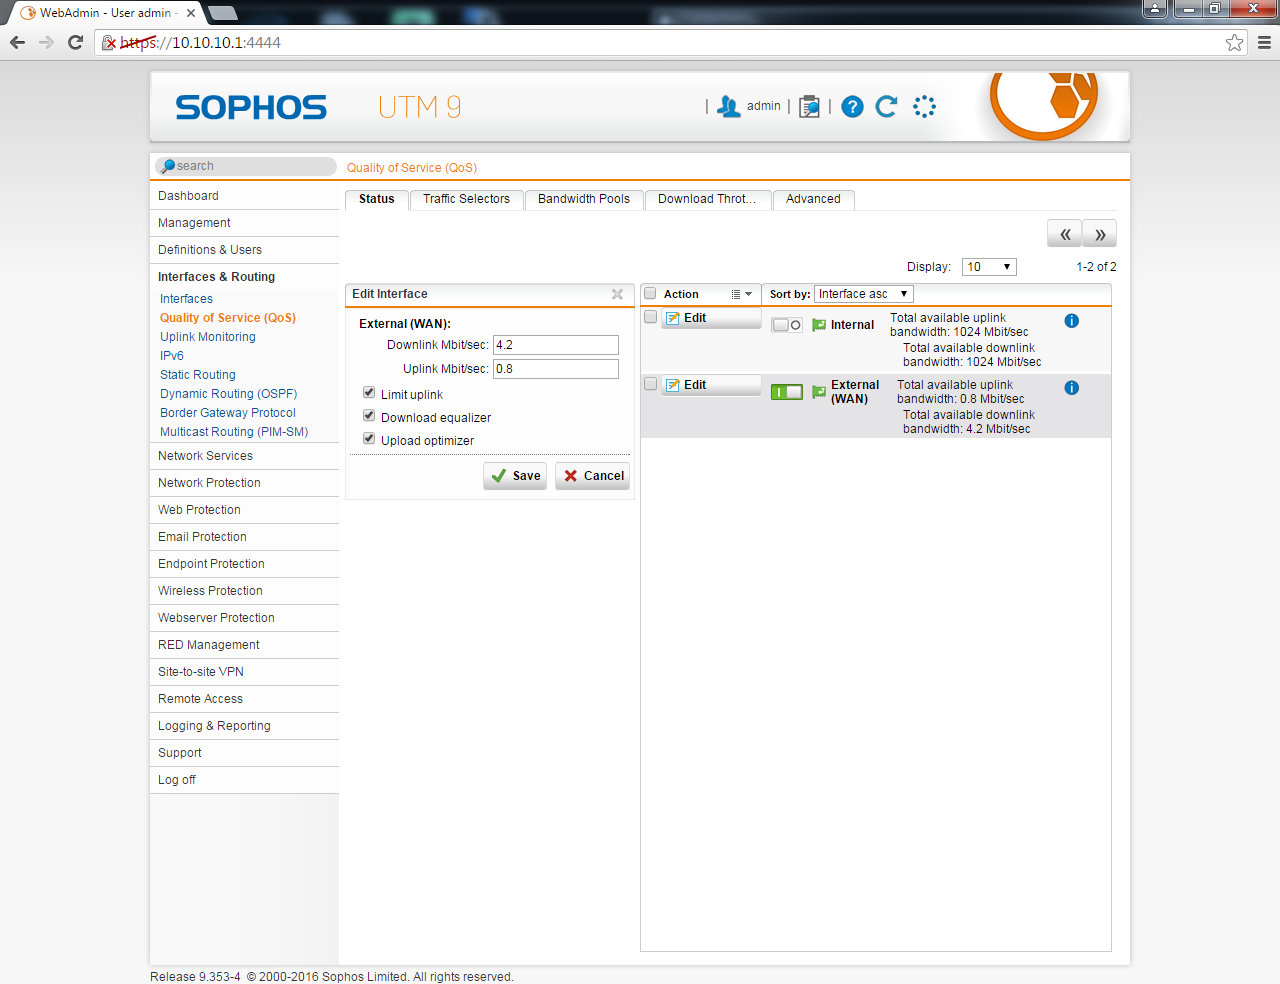The image size is (1280, 984).
Task: Expand the Network Protection menu
Action: pyautogui.click(x=244, y=483)
